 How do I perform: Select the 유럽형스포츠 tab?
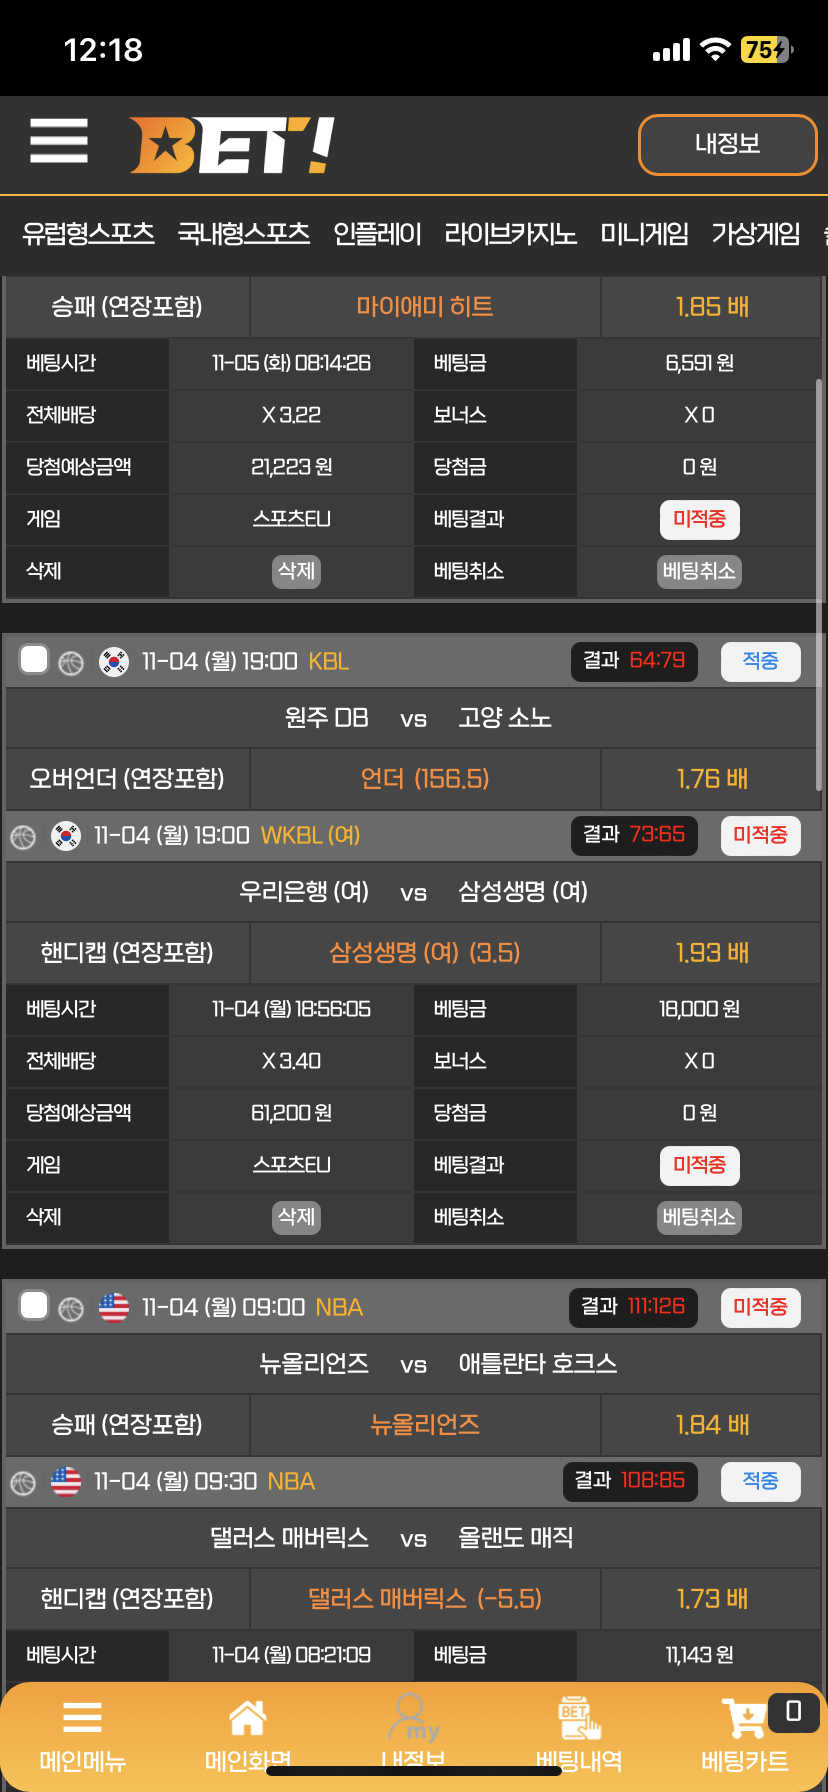tap(88, 234)
